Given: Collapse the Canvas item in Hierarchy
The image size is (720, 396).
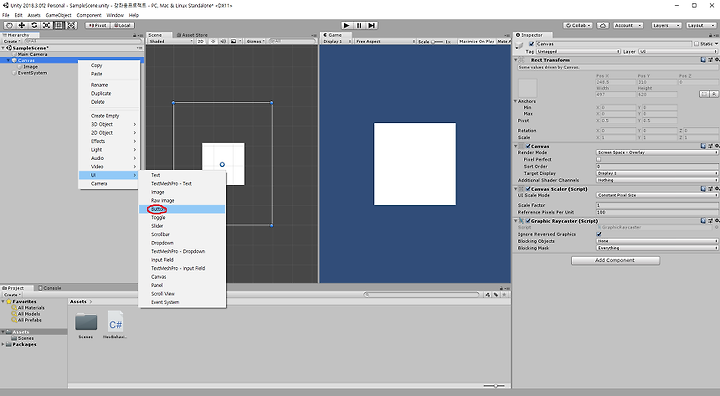Looking at the screenshot, I should [9, 60].
